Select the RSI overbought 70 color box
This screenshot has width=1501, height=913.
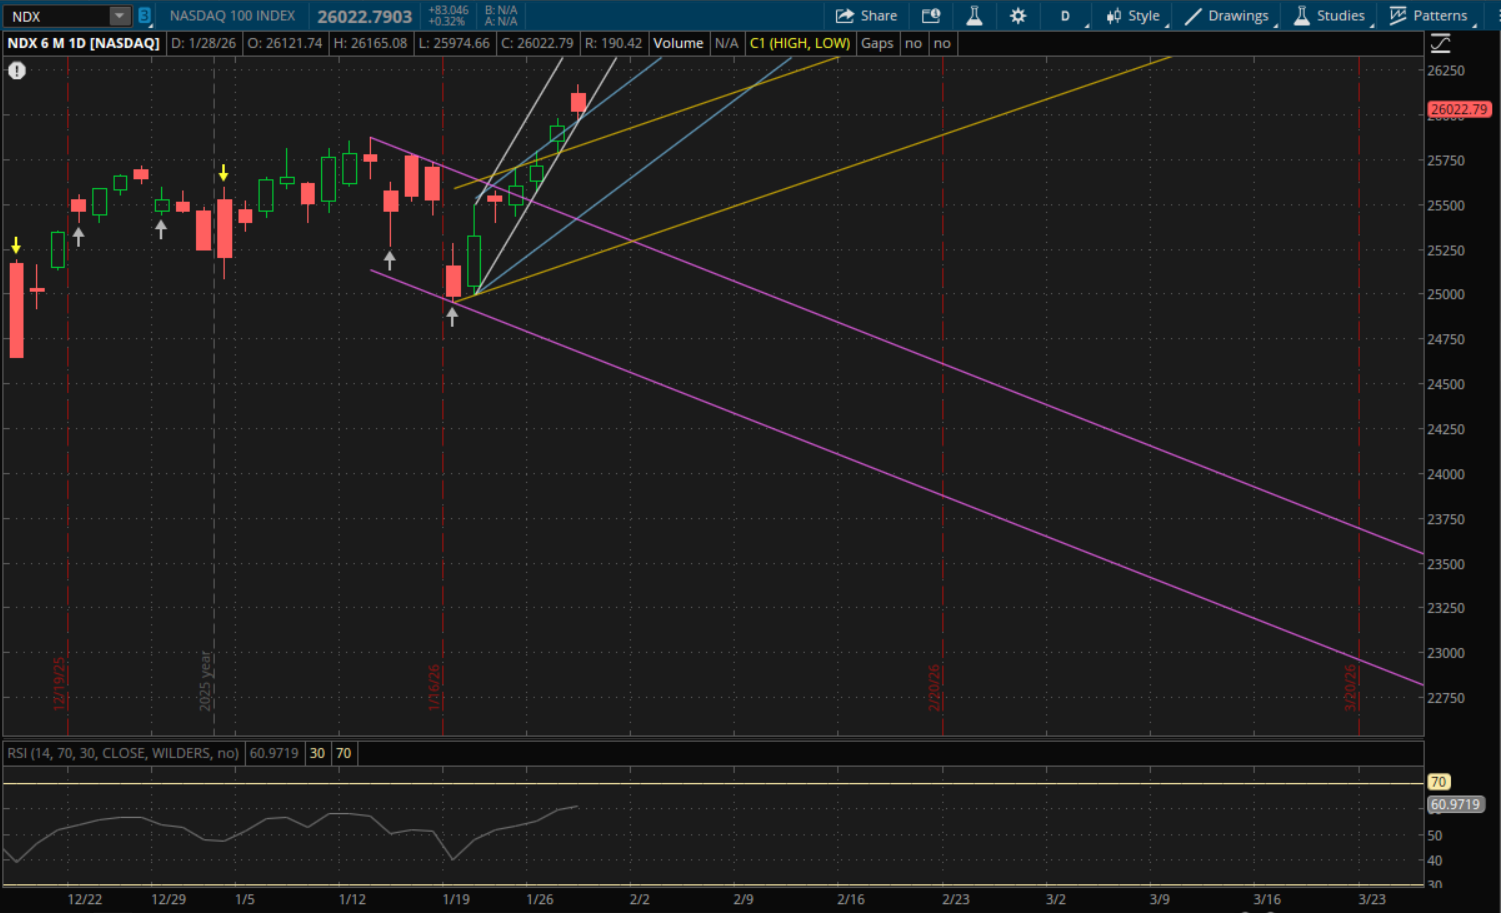(343, 753)
